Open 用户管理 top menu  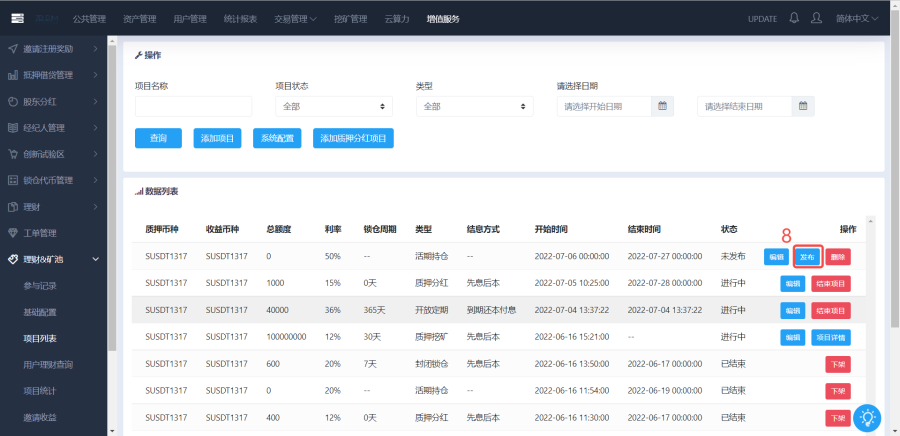coord(190,19)
